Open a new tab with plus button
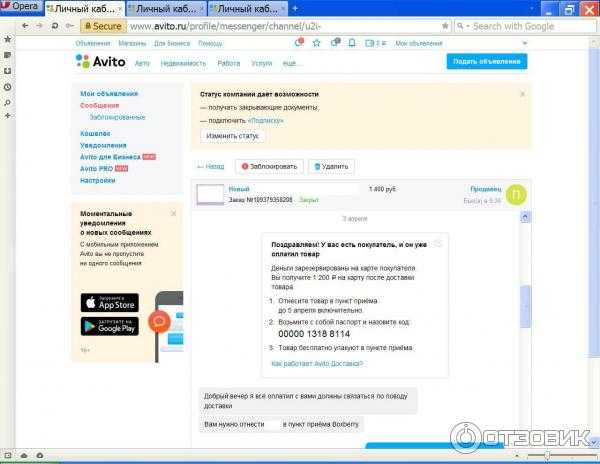This screenshot has width=600, height=464. click(295, 8)
